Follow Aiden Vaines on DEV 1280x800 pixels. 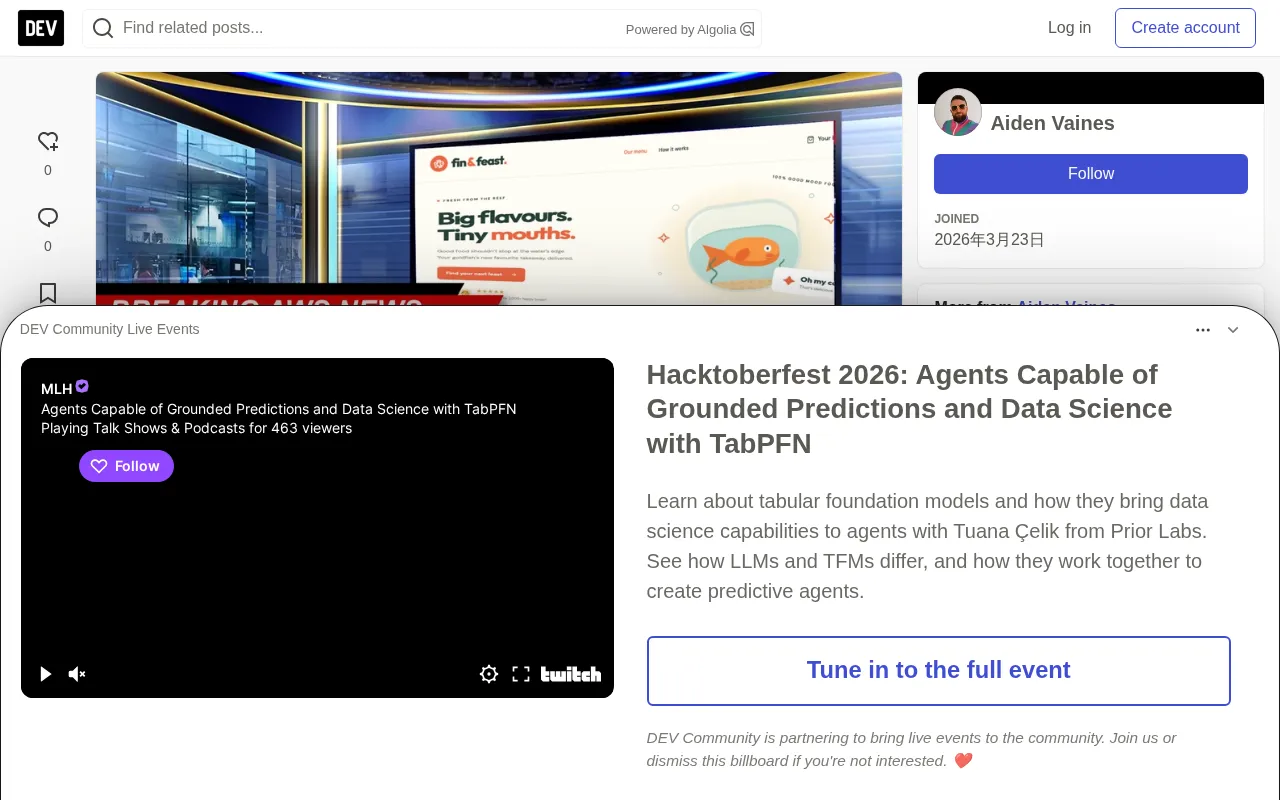click(x=1091, y=174)
